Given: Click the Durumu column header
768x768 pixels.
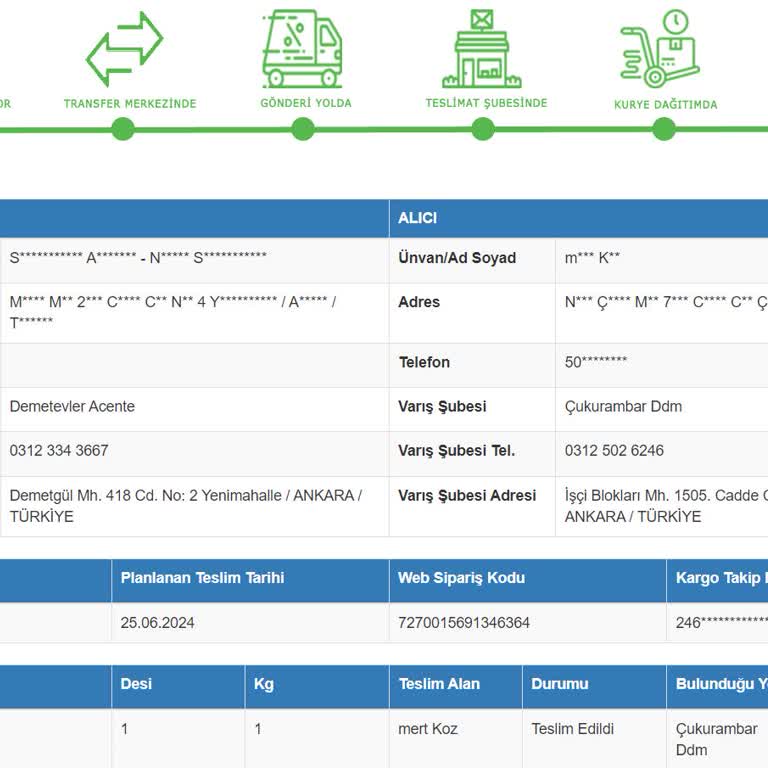Looking at the screenshot, I should [x=560, y=685].
